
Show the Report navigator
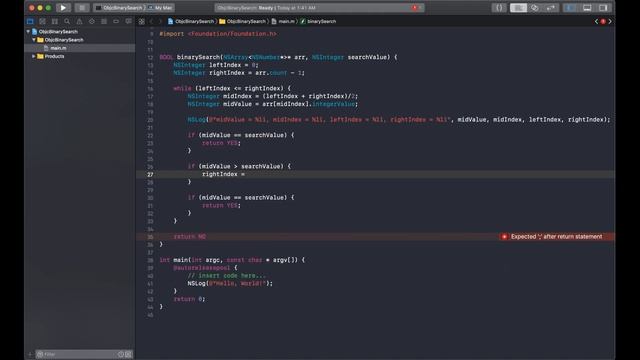click(x=129, y=21)
